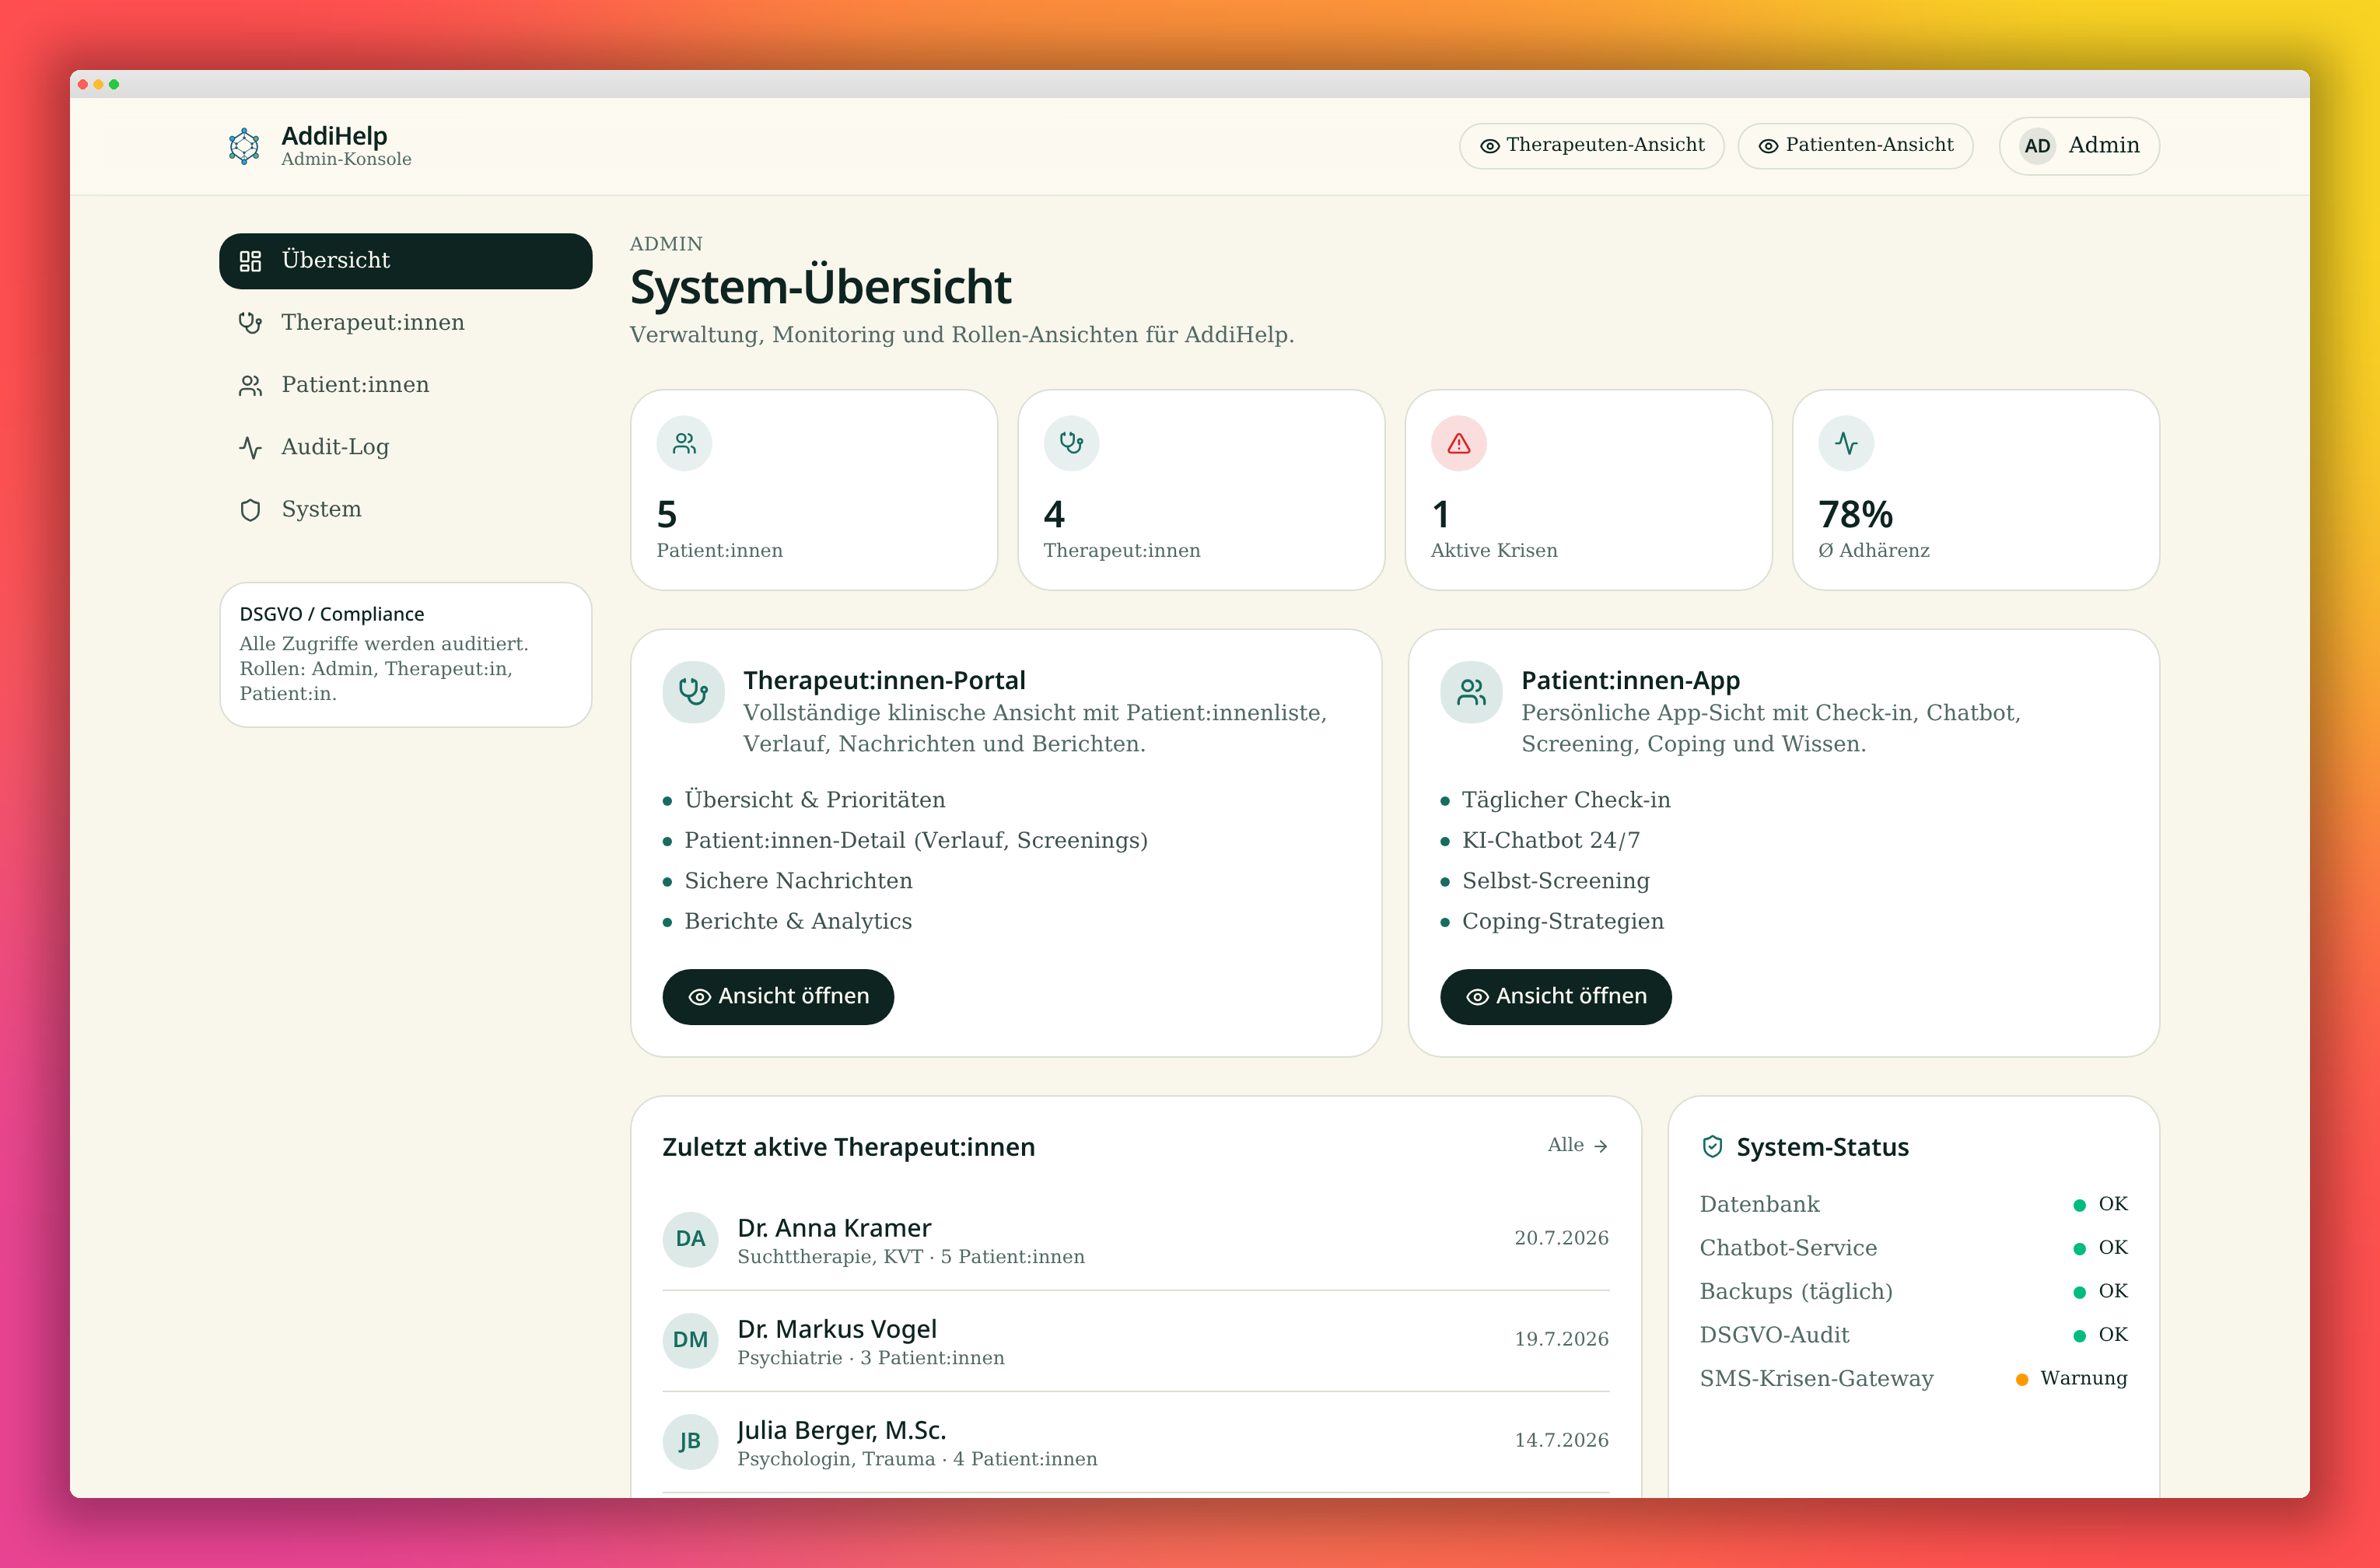Select the Julia Berger, M.Sc. row
Viewport: 2380px width, 1568px height.
pos(1136,1442)
